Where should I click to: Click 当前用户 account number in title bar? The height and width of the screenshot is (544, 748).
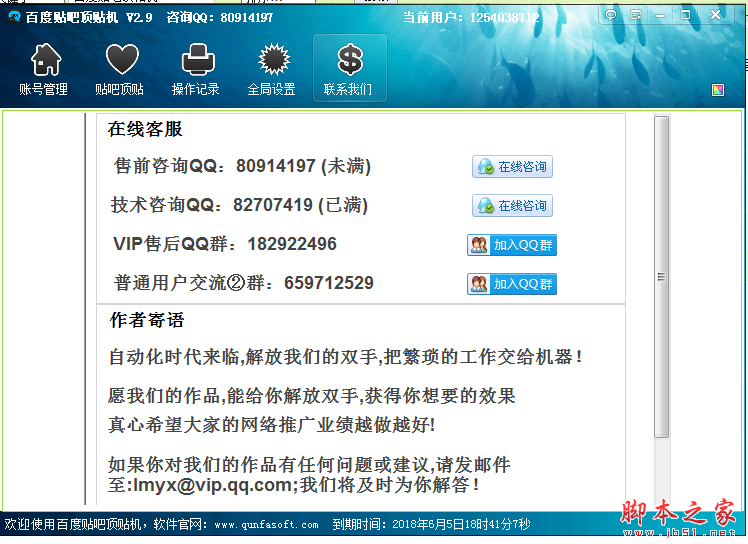pyautogui.click(x=505, y=18)
